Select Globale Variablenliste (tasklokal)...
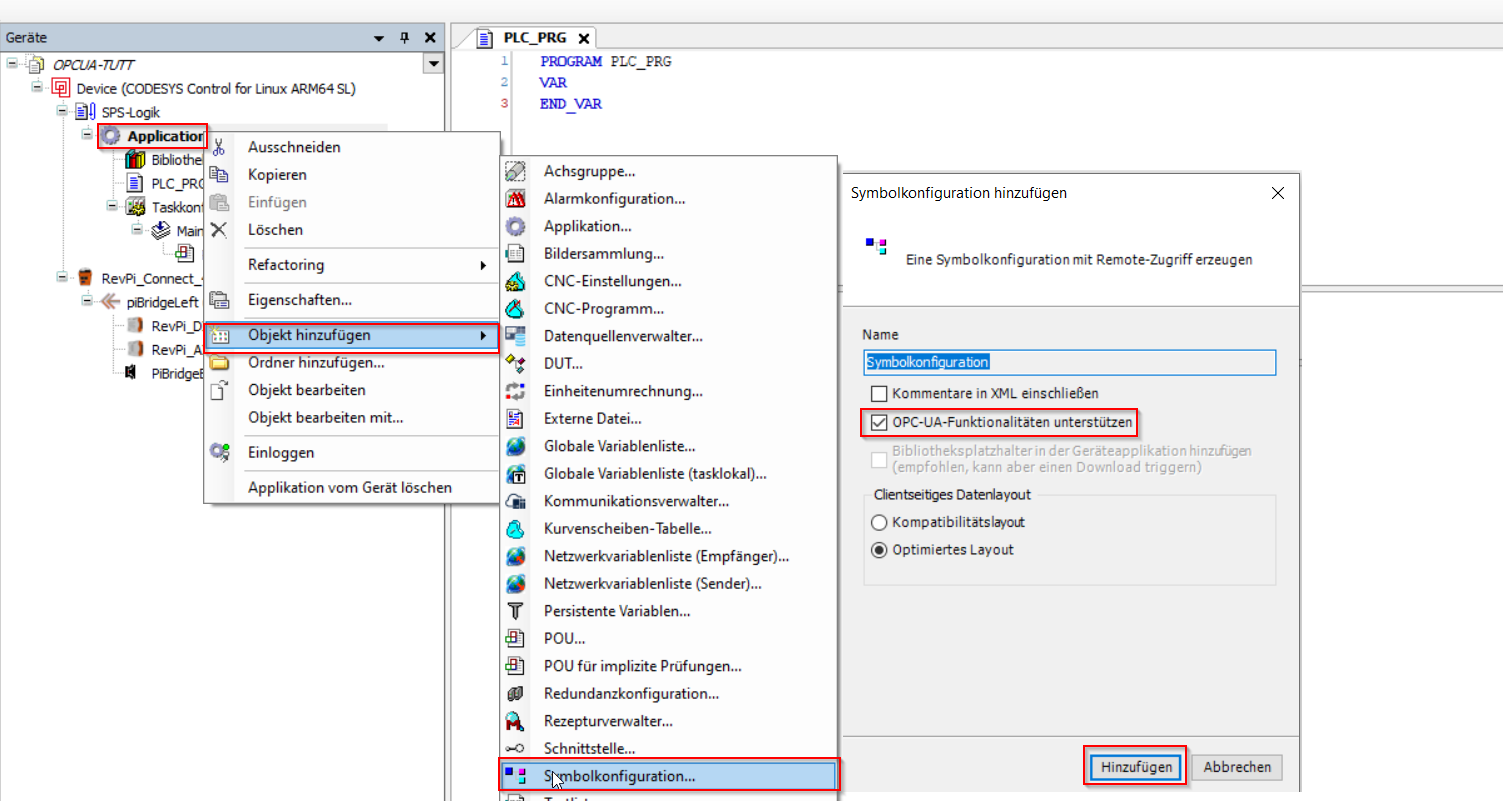 coord(668,473)
